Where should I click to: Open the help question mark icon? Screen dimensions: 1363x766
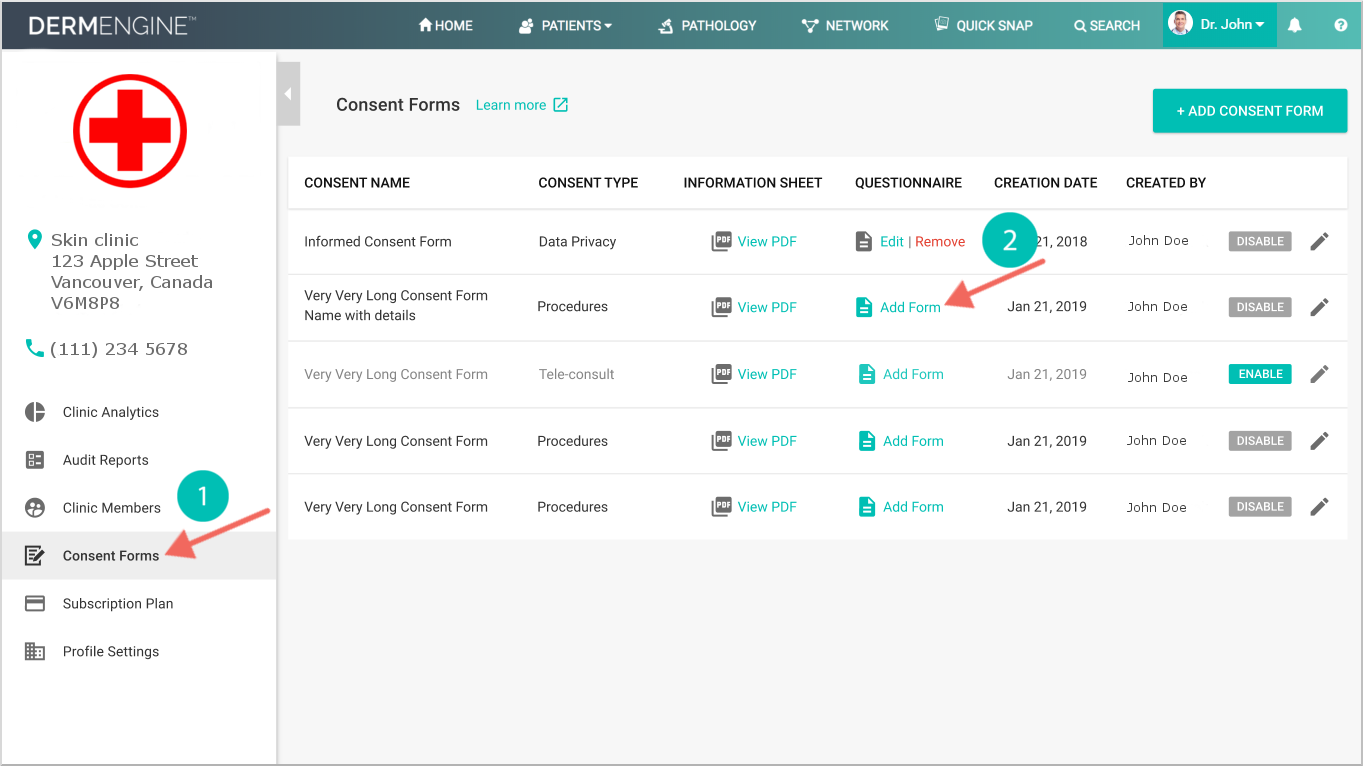pos(1340,25)
